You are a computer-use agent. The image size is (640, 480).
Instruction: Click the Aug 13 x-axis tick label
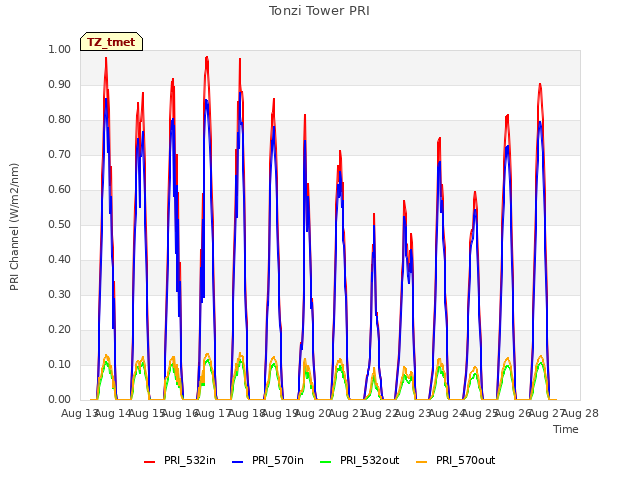click(x=79, y=413)
